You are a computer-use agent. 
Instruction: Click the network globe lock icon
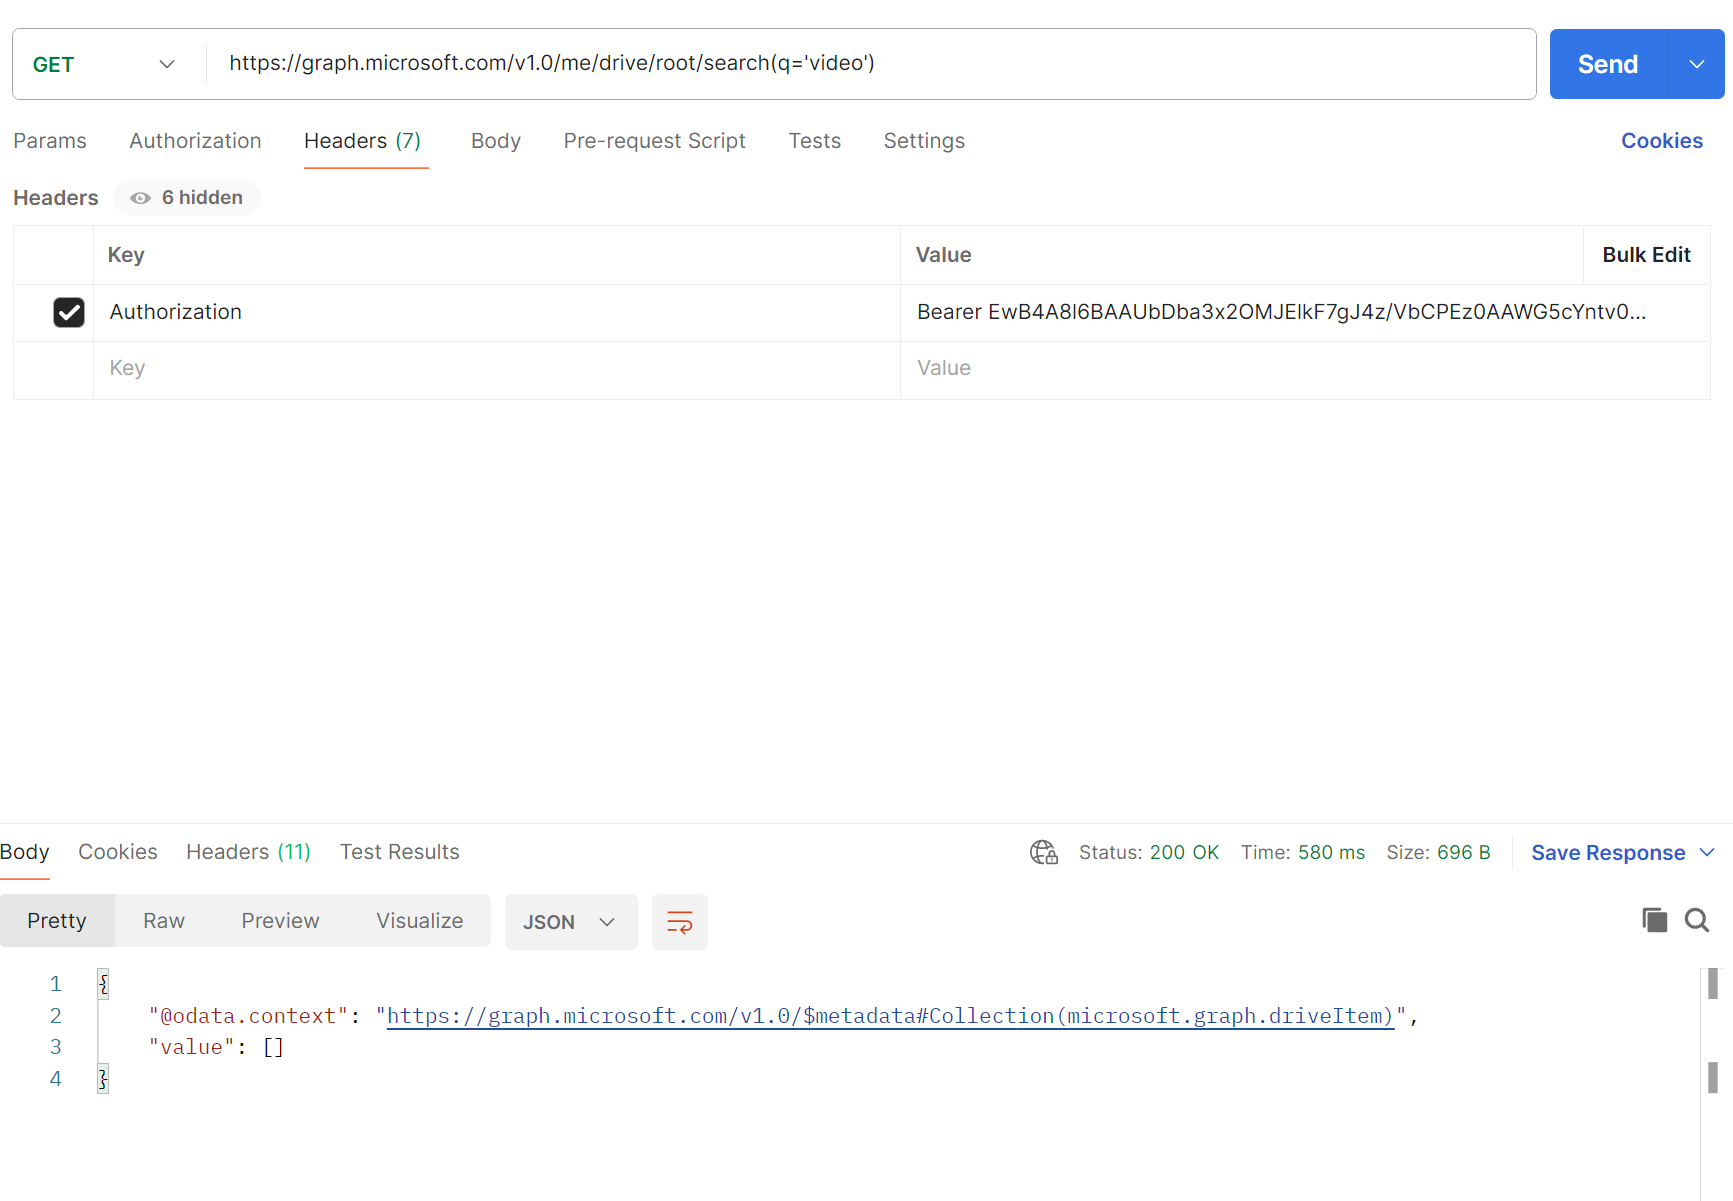point(1044,852)
